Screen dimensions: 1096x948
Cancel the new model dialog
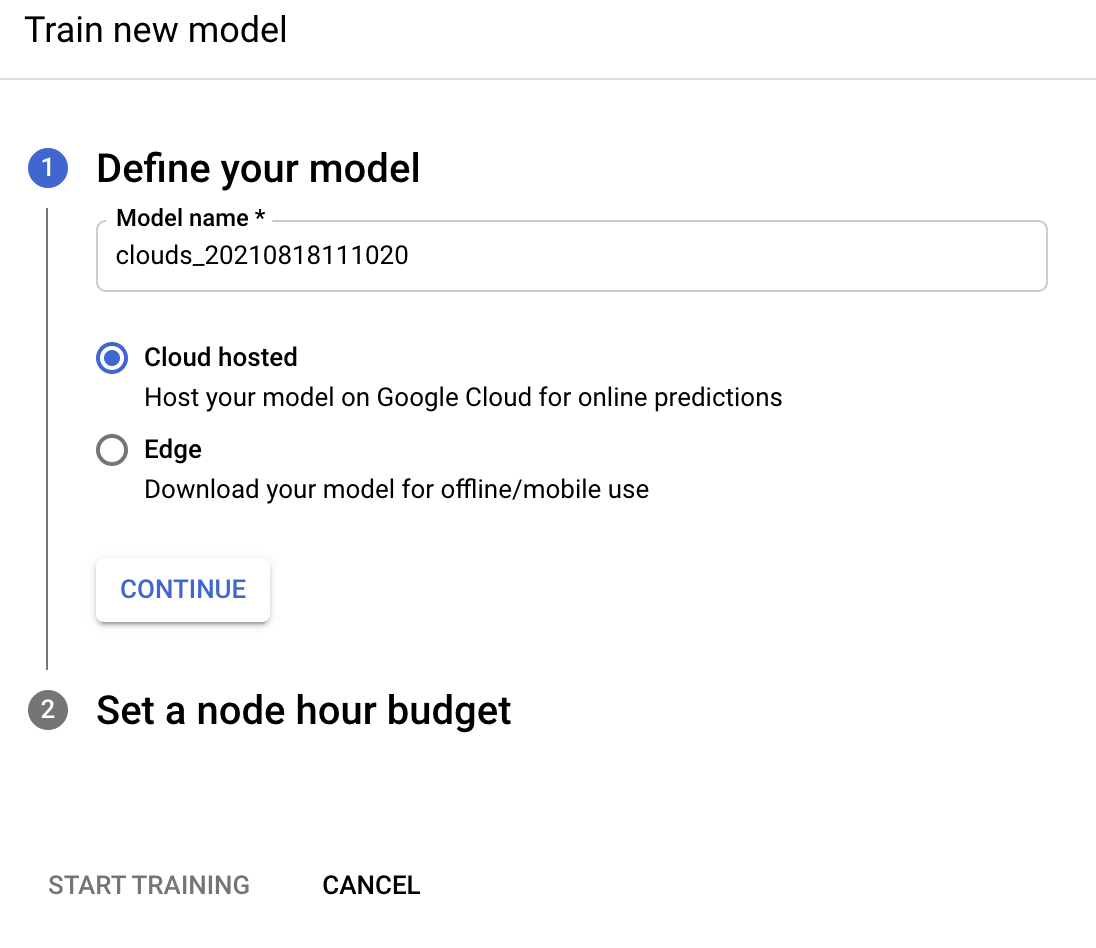tap(371, 885)
